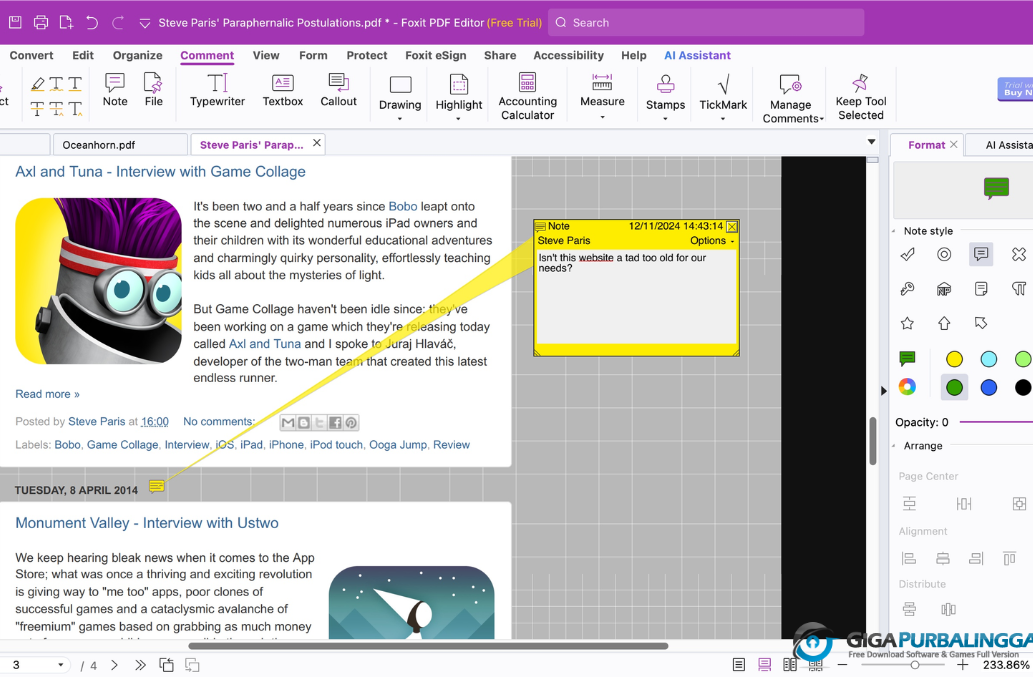Close the Steve Paris' Parap... document tab
Viewport: 1033px width, 677px height.
[317, 143]
